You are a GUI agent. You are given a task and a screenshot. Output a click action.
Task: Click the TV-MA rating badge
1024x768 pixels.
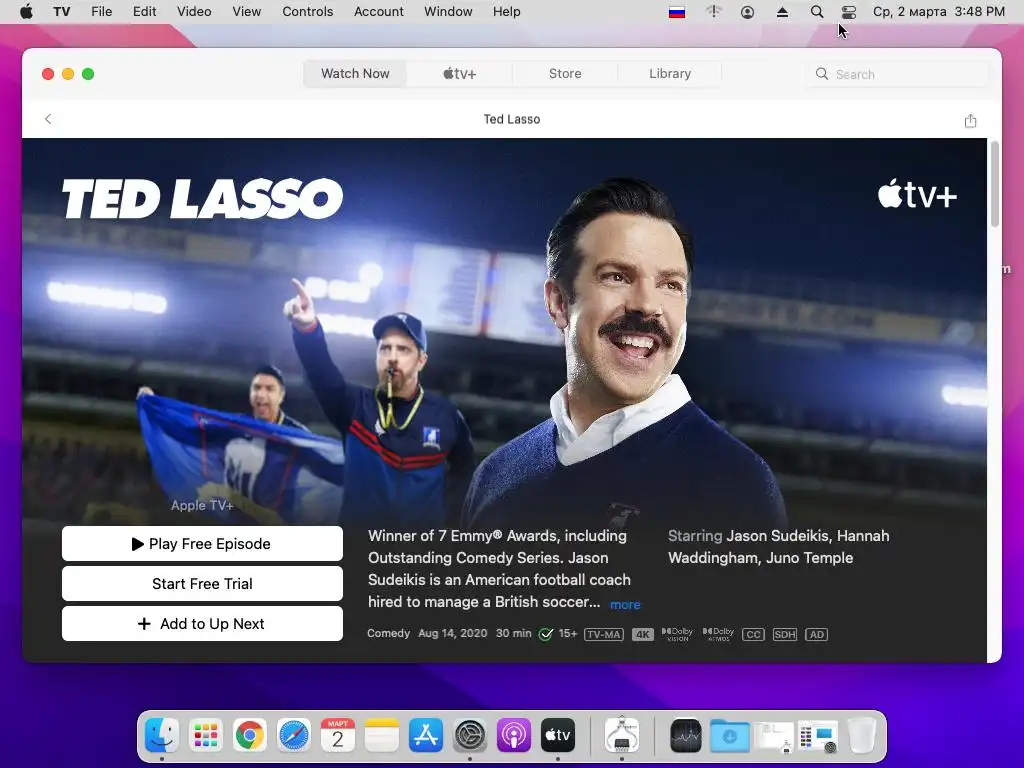tap(604, 635)
